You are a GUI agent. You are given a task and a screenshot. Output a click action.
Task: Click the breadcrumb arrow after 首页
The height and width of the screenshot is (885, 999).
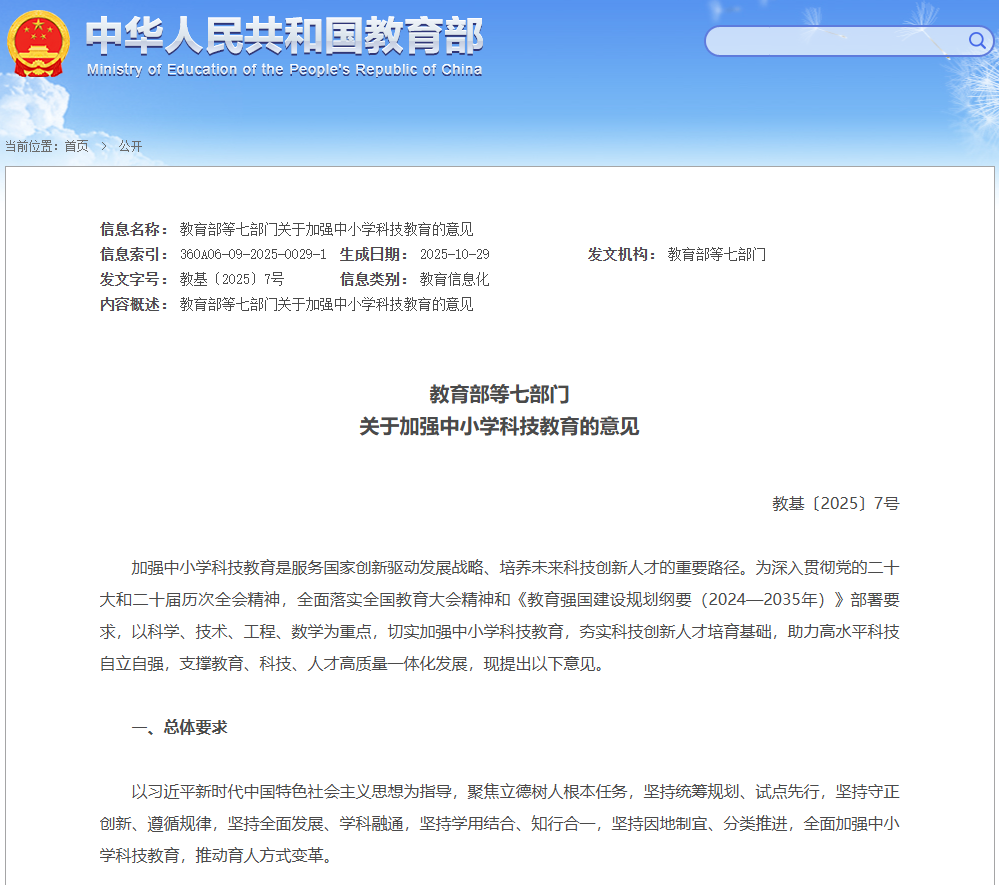(x=103, y=146)
